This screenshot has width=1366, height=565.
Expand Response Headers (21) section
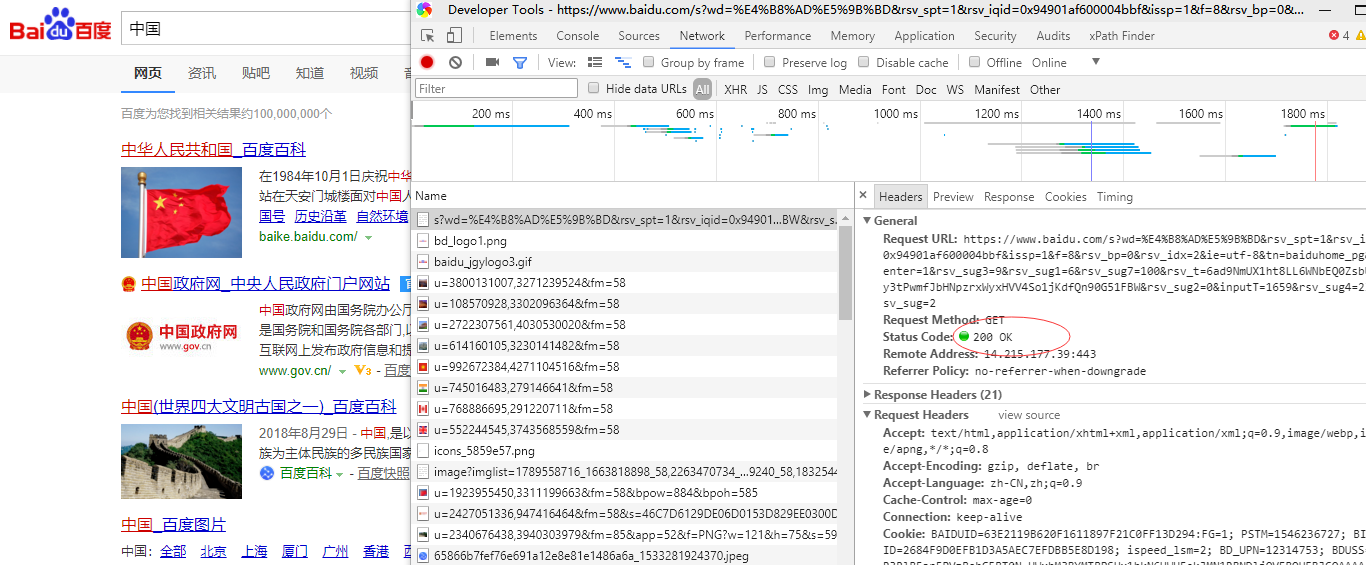(867, 395)
